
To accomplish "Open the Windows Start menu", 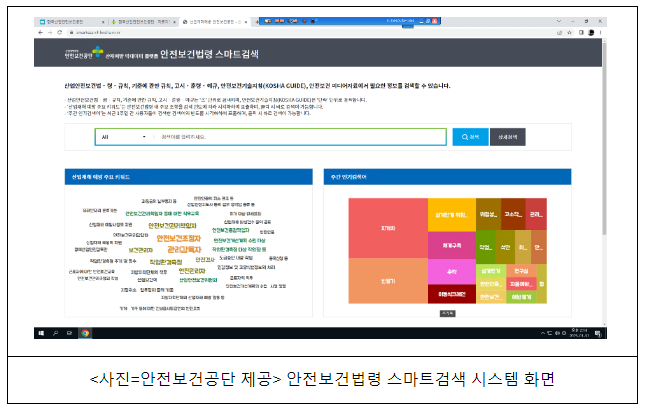I will coord(41,333).
